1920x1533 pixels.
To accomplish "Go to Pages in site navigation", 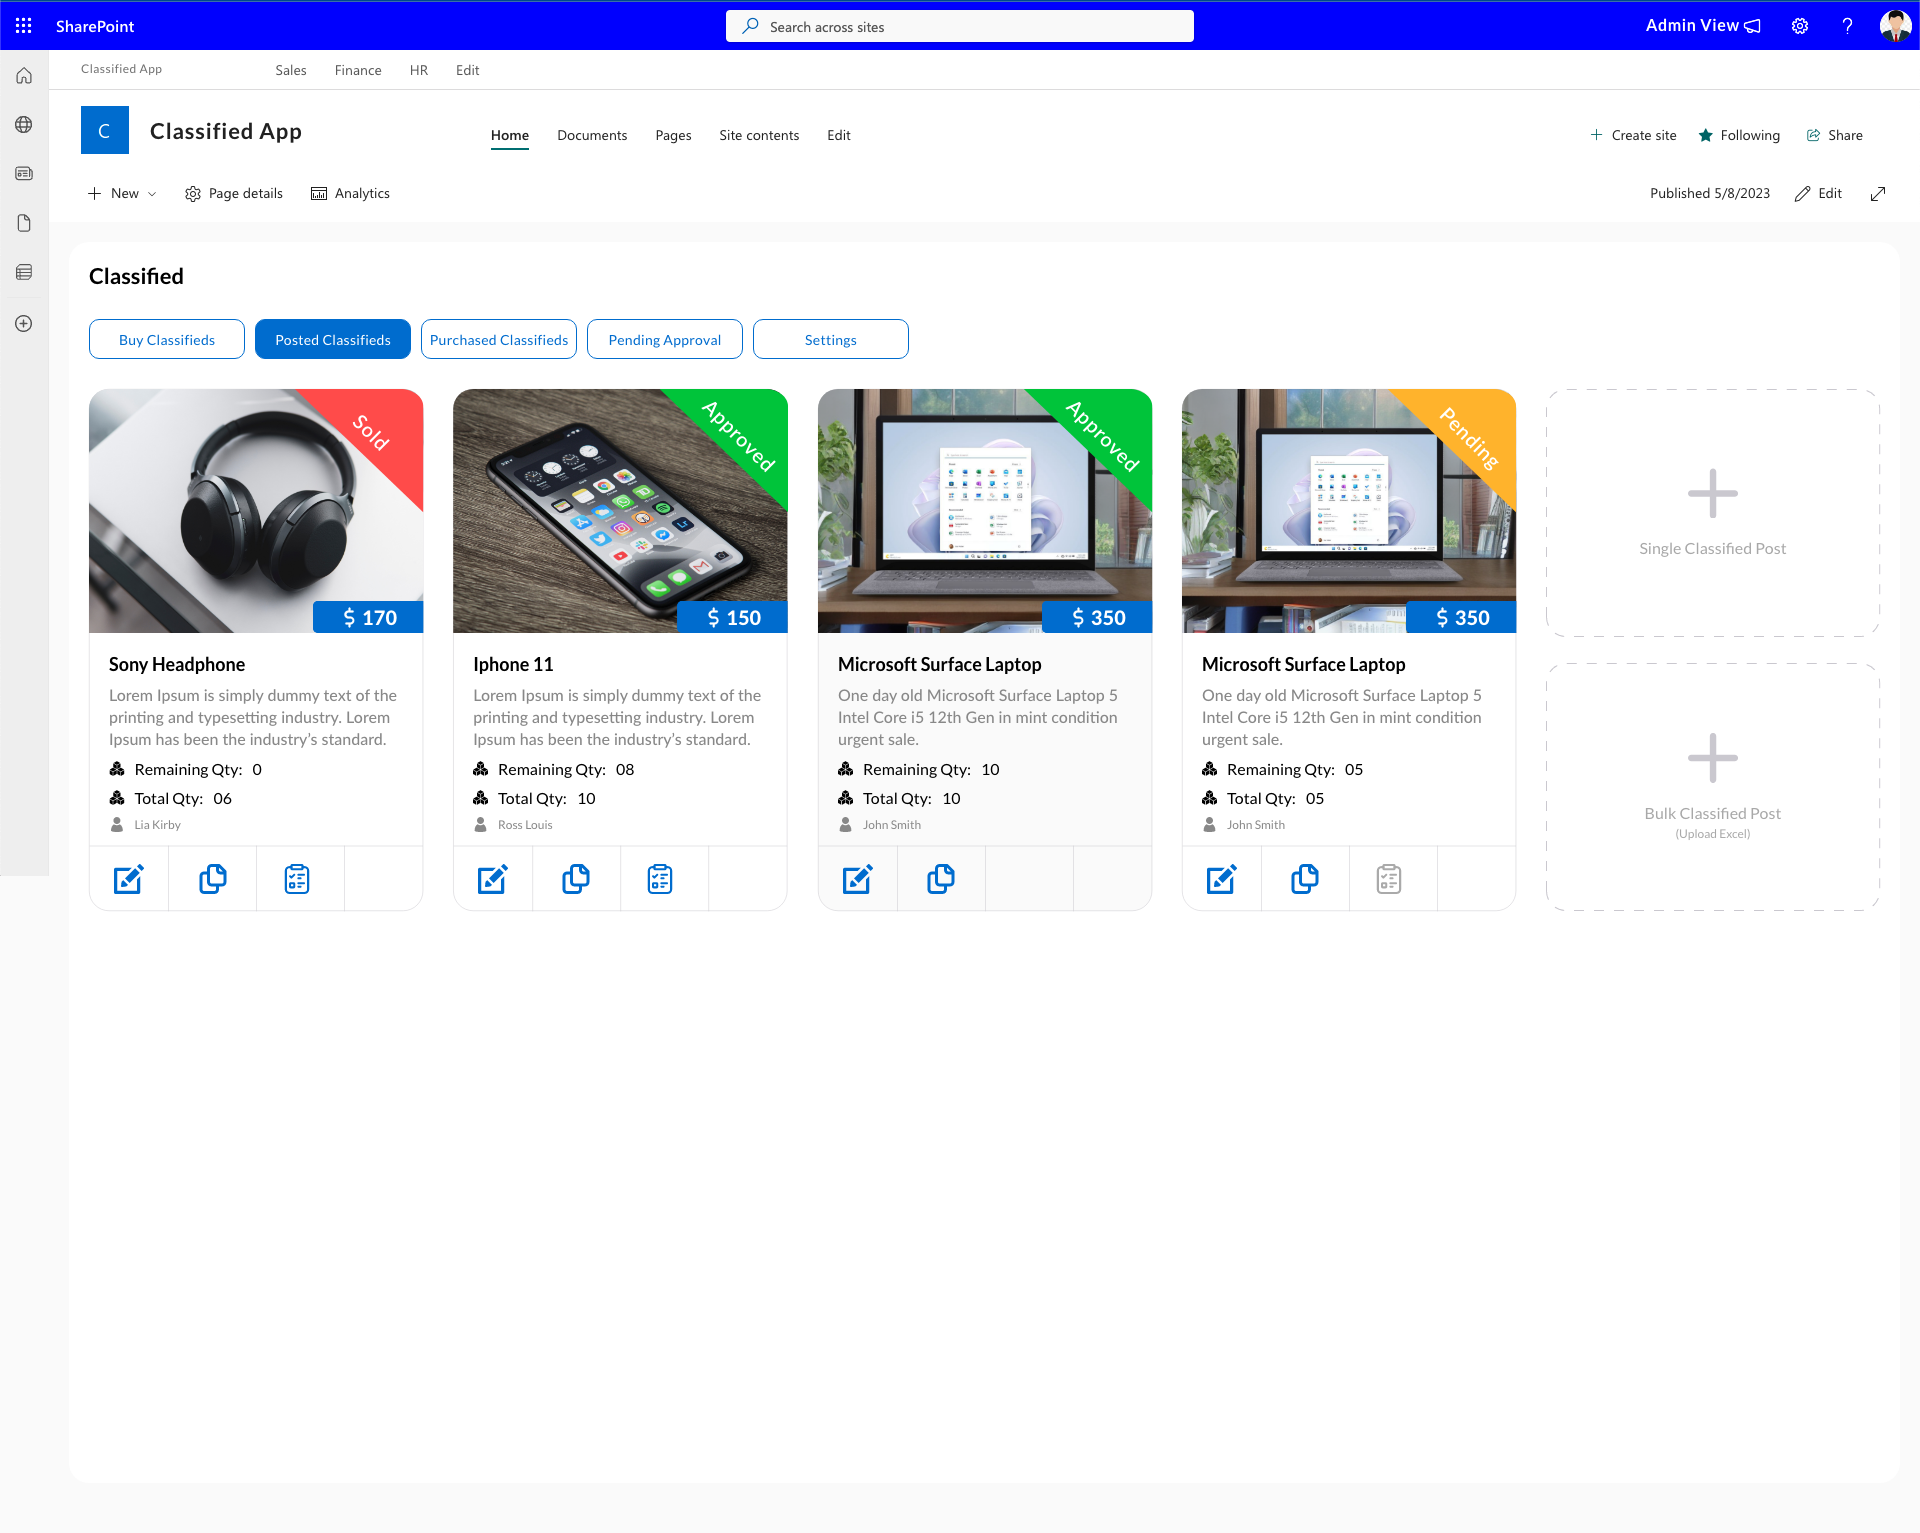I will point(673,135).
